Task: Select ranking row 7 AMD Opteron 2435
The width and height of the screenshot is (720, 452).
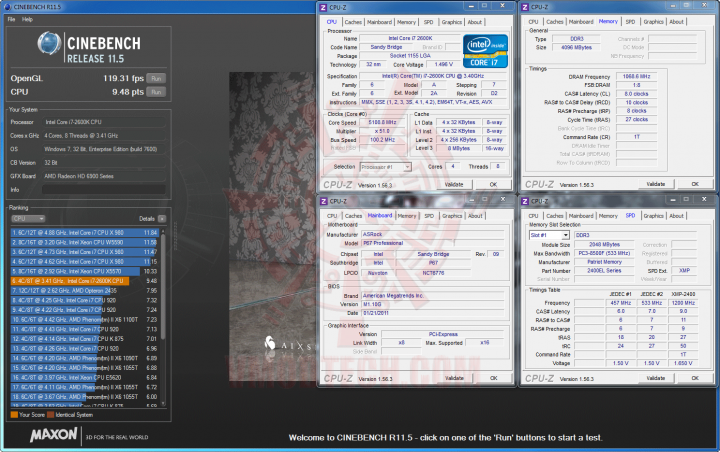Action: click(84, 290)
